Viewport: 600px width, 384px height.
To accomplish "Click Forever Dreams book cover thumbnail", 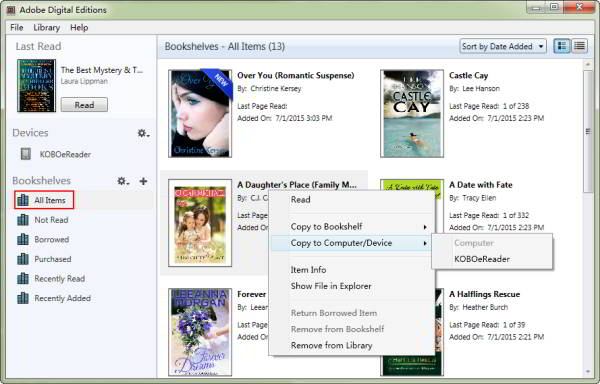I will [x=200, y=332].
